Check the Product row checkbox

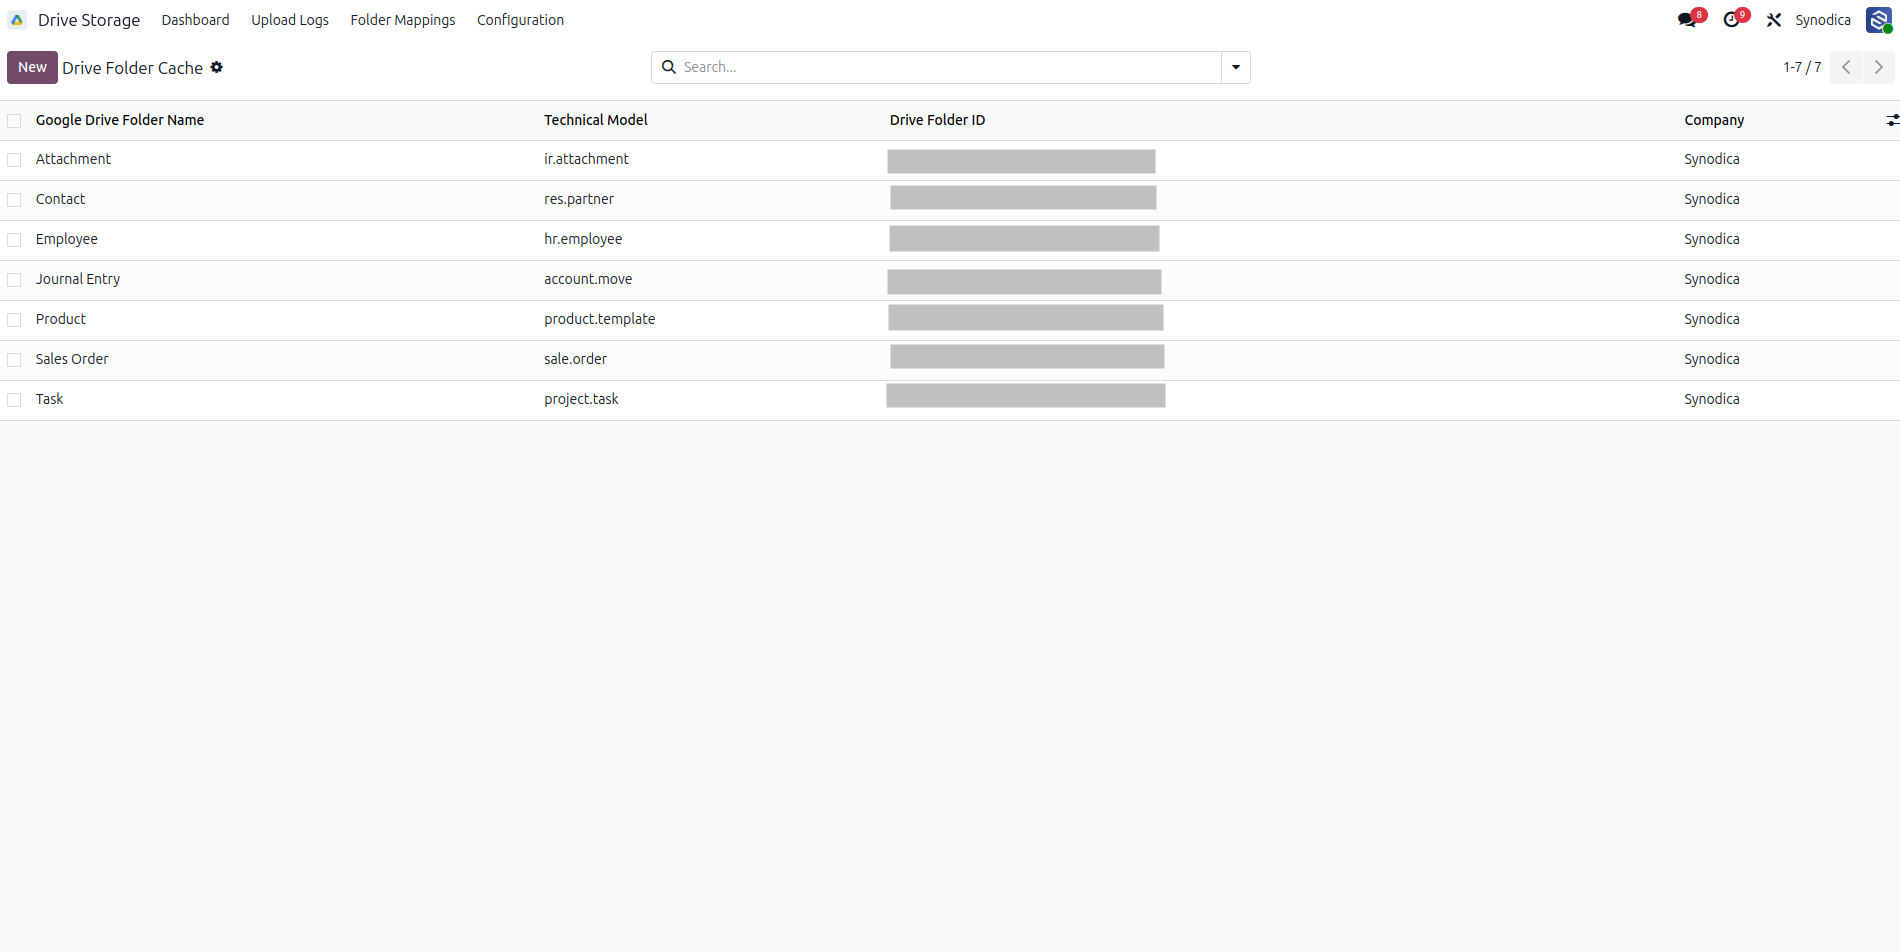pos(14,320)
